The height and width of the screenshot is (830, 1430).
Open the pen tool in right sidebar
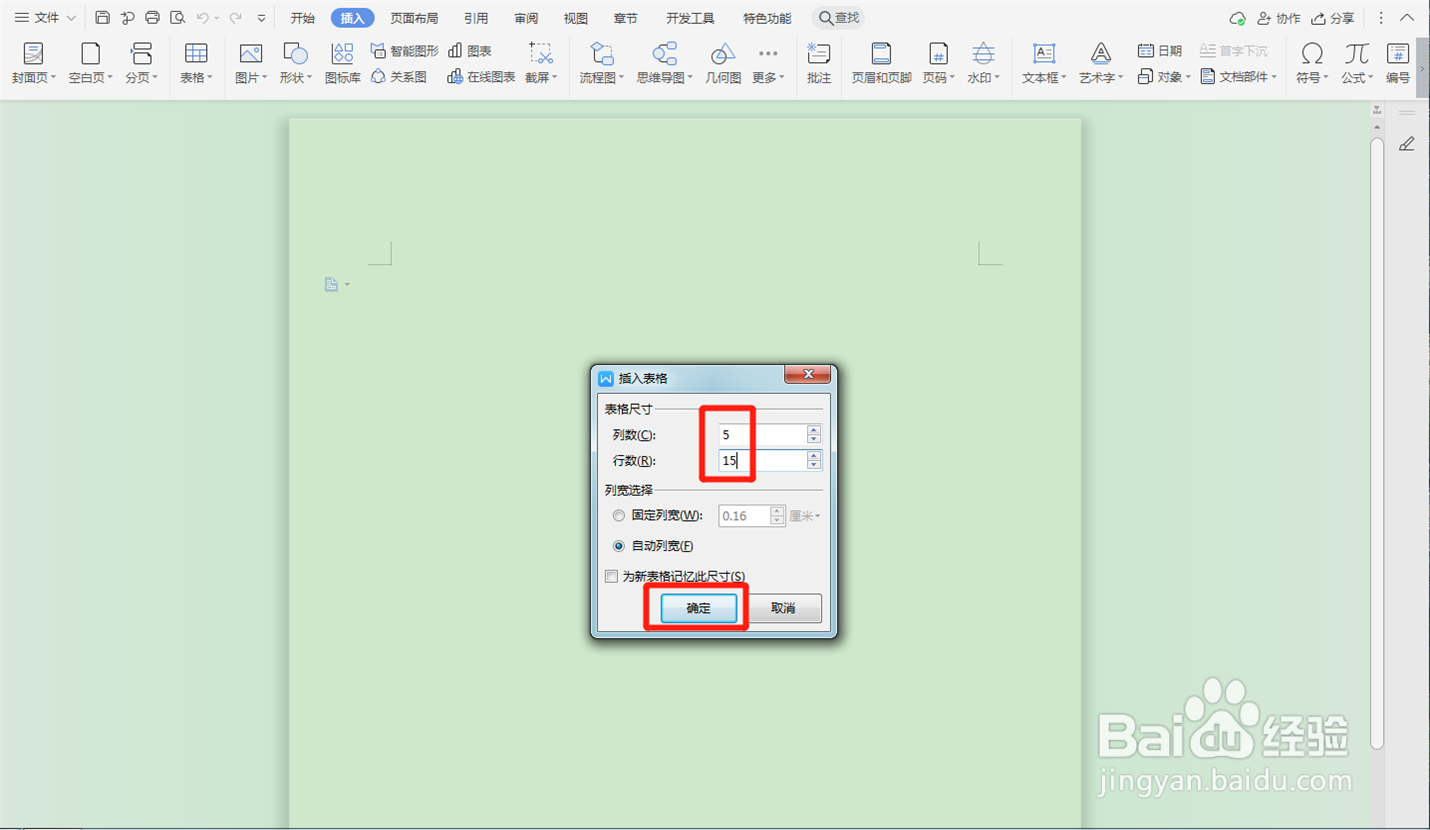click(x=1406, y=144)
